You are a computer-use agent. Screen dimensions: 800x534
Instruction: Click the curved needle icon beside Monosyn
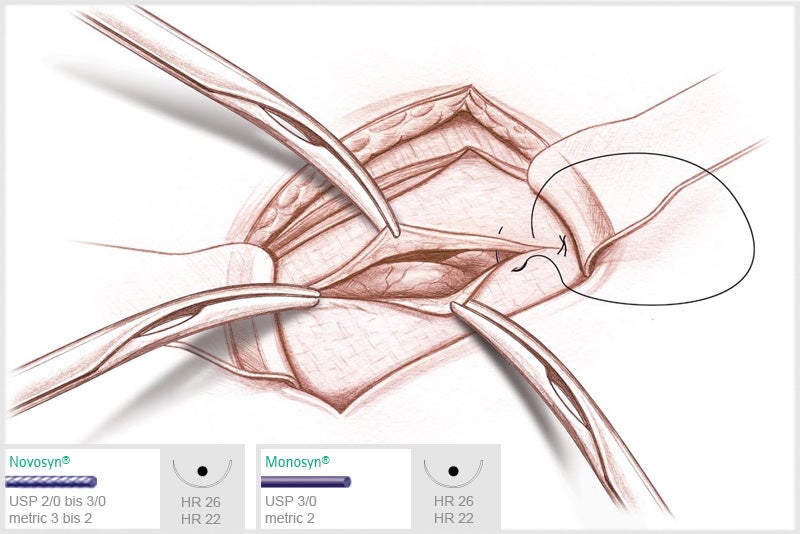453,473
